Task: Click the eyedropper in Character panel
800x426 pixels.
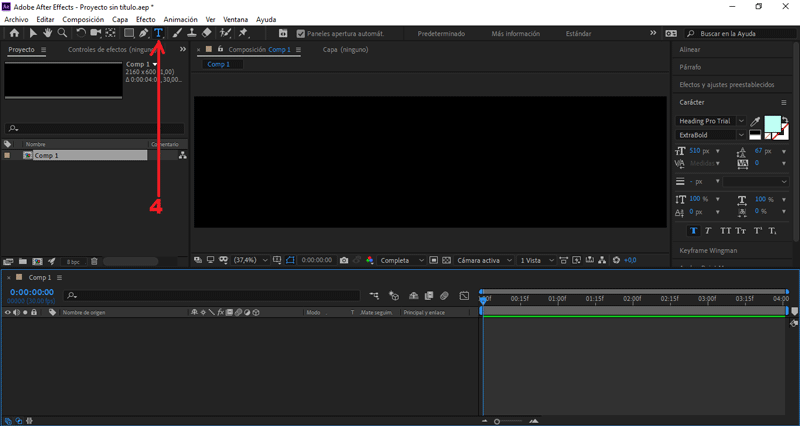Action: 755,121
